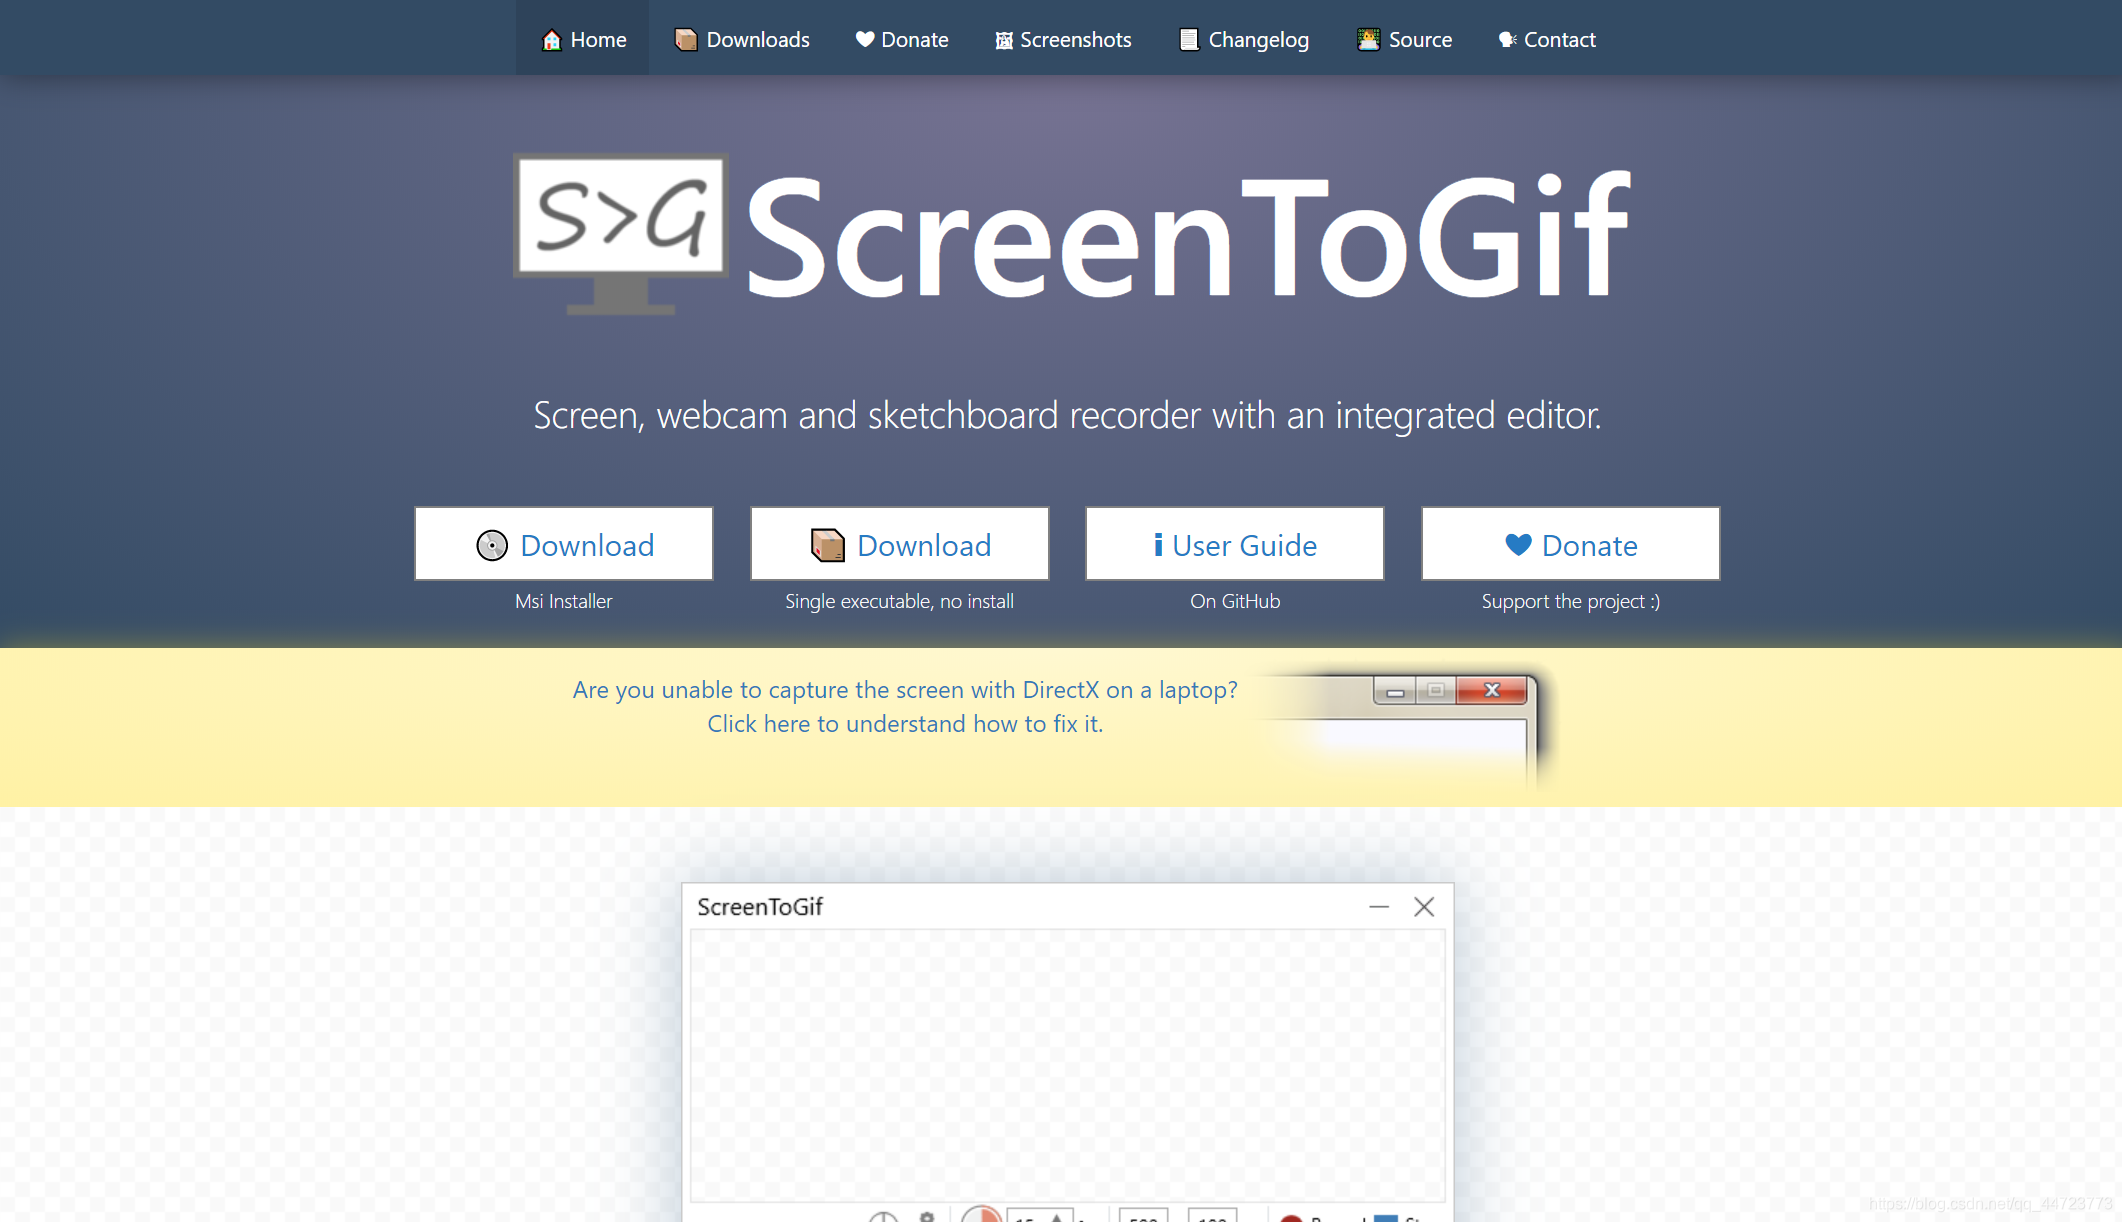
Task: Click the DirectX laptop fix link
Action: [904, 706]
